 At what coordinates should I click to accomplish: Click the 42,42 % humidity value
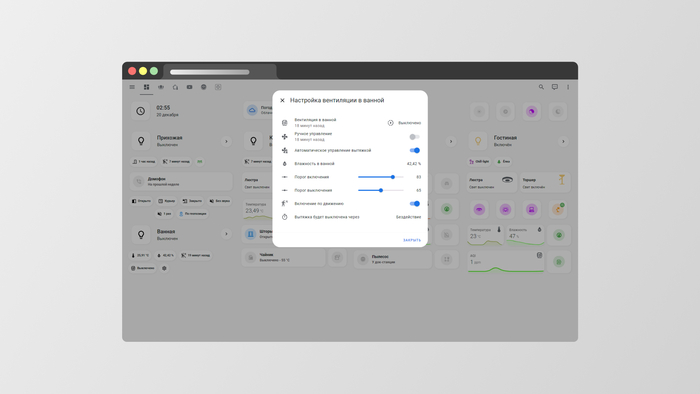pyautogui.click(x=414, y=164)
